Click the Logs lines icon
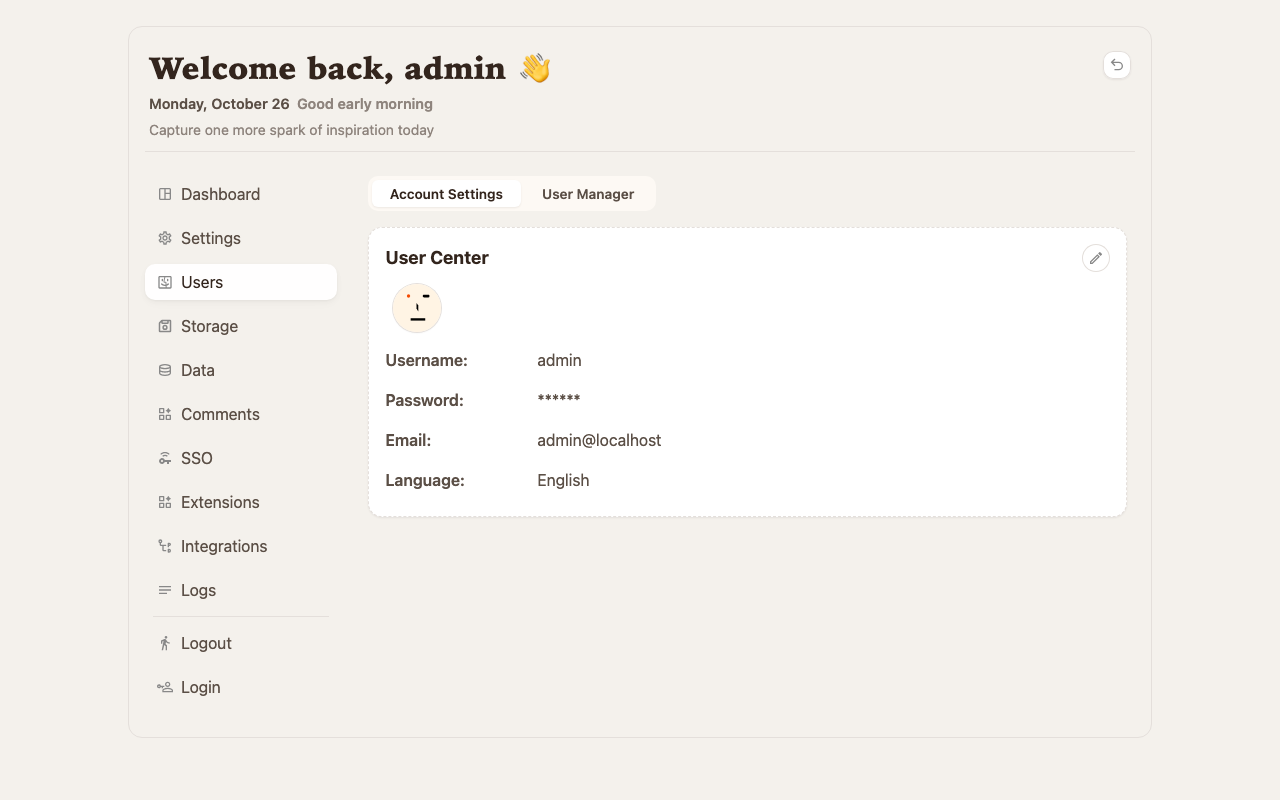 (165, 590)
